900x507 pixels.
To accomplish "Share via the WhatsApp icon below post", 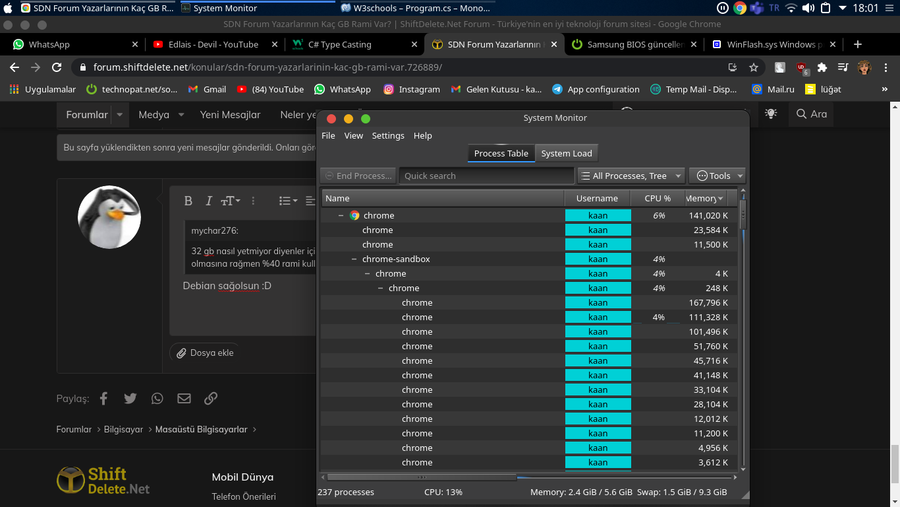I will tap(157, 398).
